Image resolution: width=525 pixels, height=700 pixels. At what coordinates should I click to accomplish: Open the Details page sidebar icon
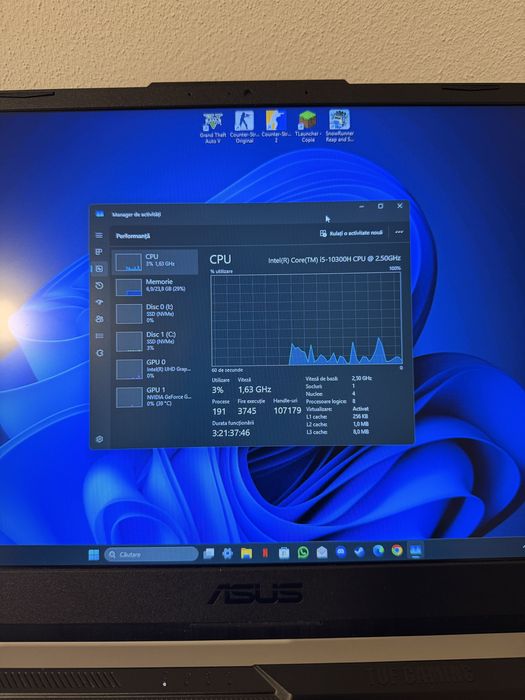pos(99,336)
